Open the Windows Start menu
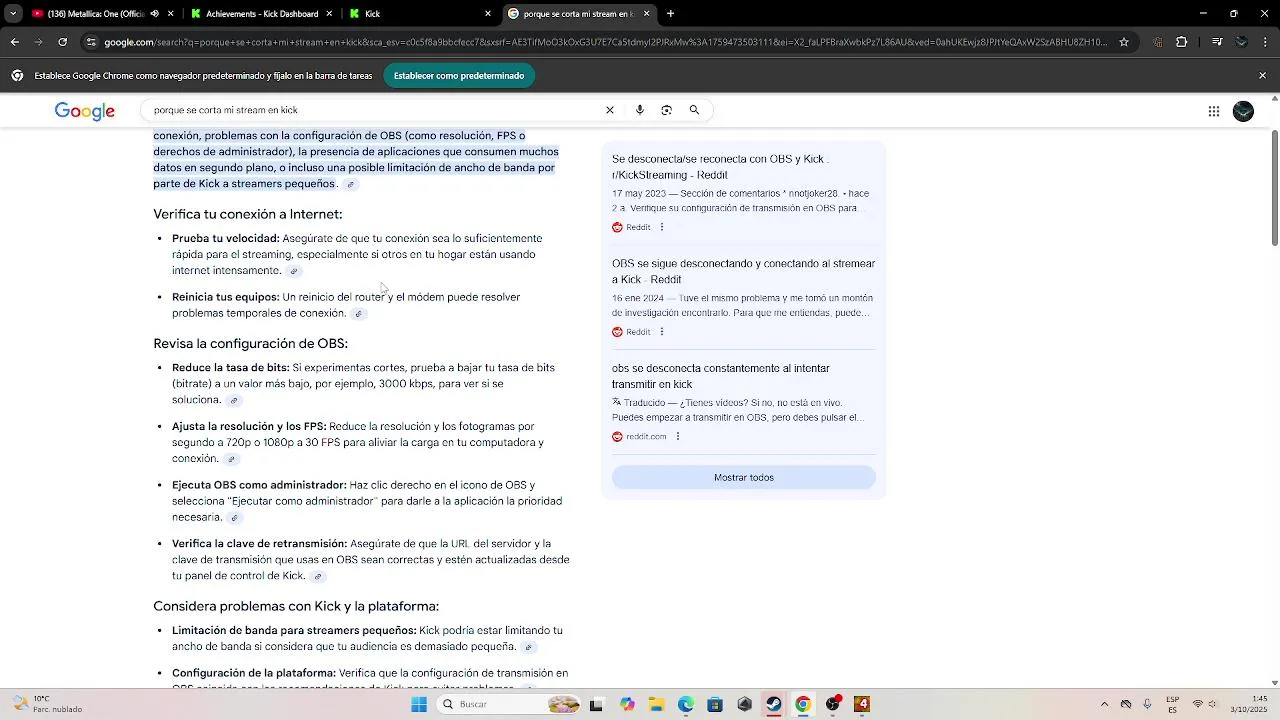Viewport: 1280px width, 720px height. point(419,704)
